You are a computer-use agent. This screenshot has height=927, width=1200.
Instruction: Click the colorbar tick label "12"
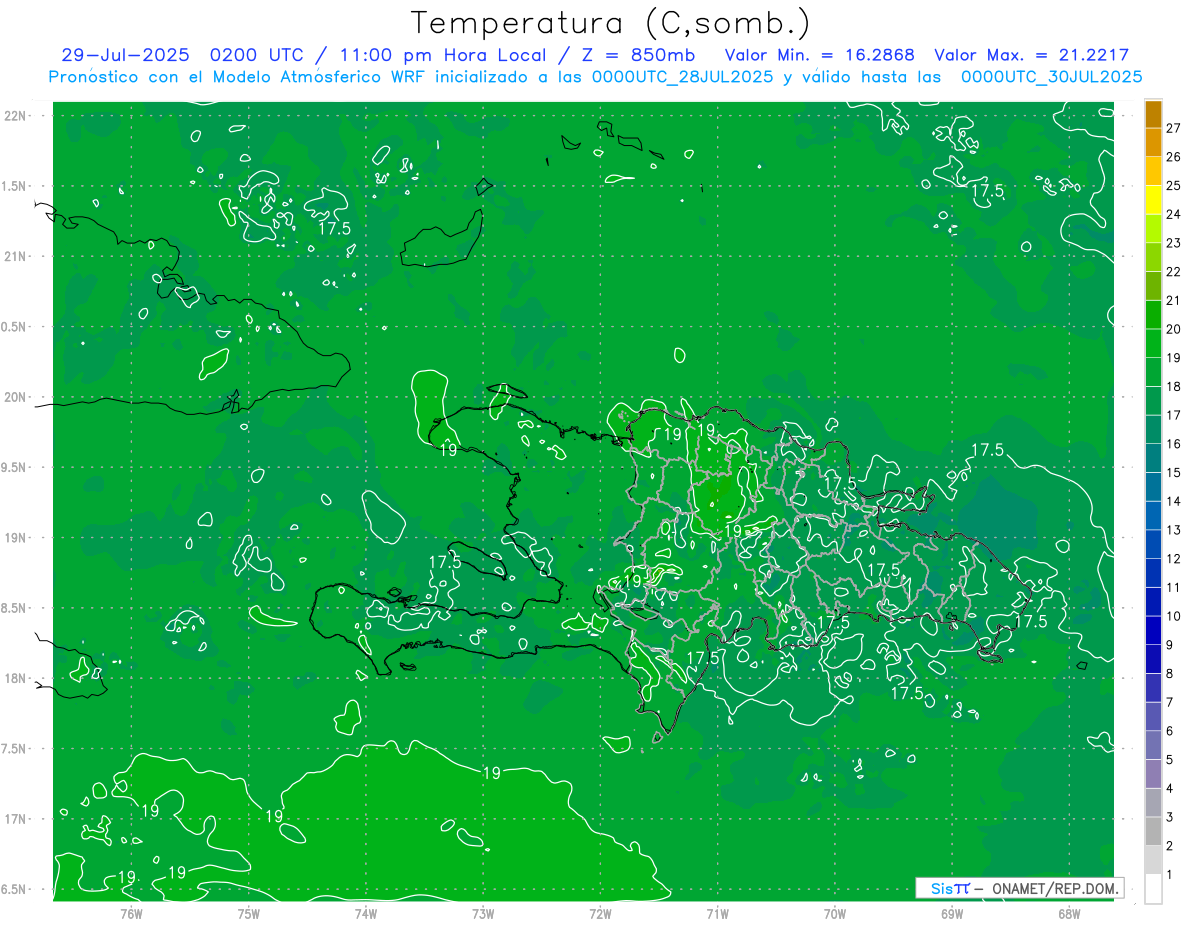pyautogui.click(x=1173, y=559)
